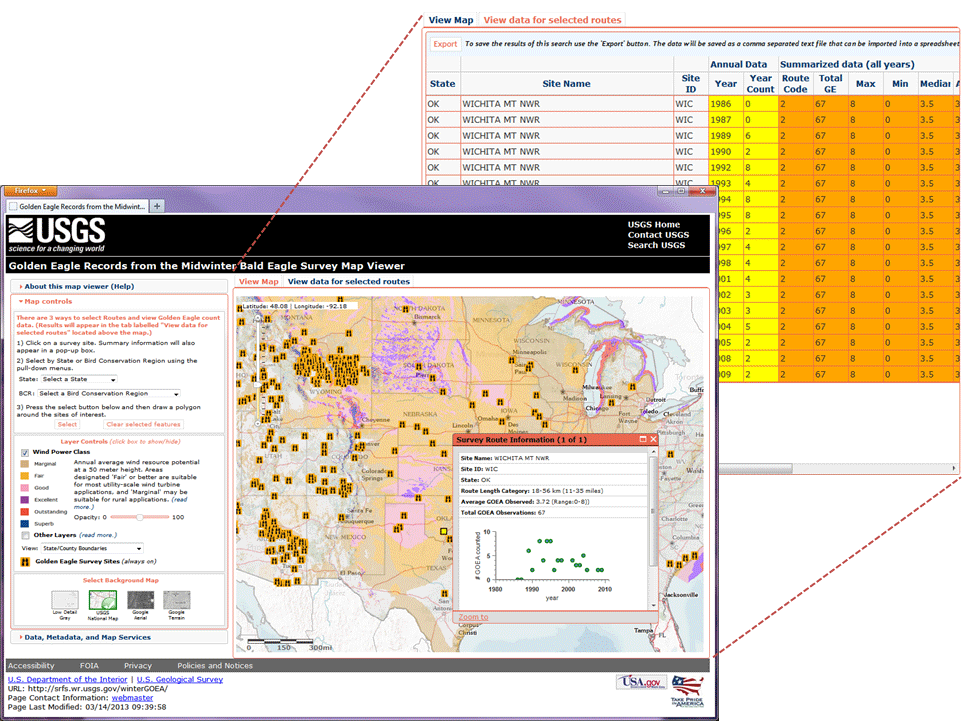Viewport: 964px width, 721px height.
Task: Open the State selection dropdown
Action: click(78, 380)
